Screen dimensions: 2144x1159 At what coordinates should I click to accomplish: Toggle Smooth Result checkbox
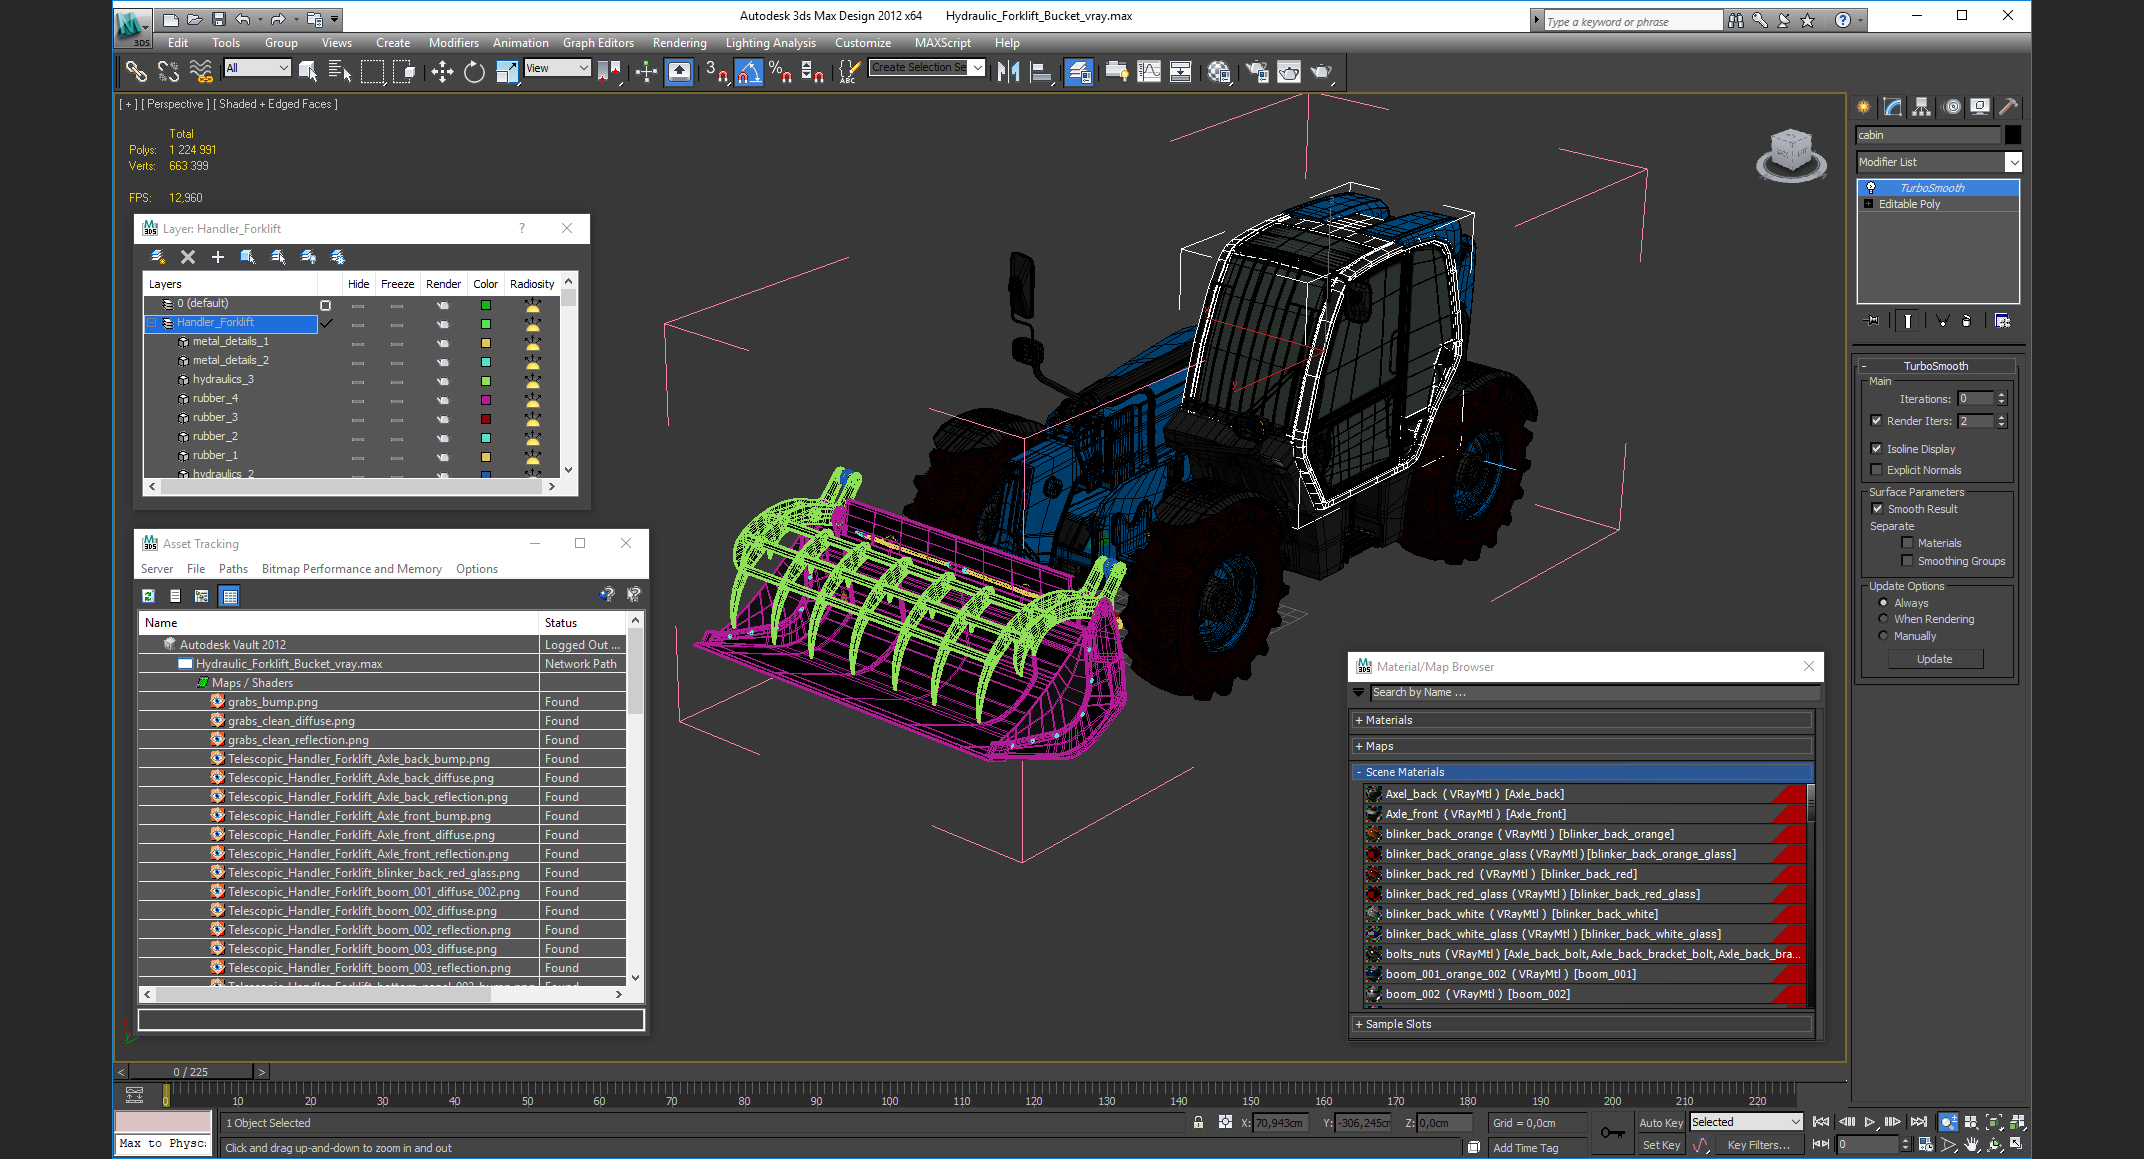tap(1877, 509)
